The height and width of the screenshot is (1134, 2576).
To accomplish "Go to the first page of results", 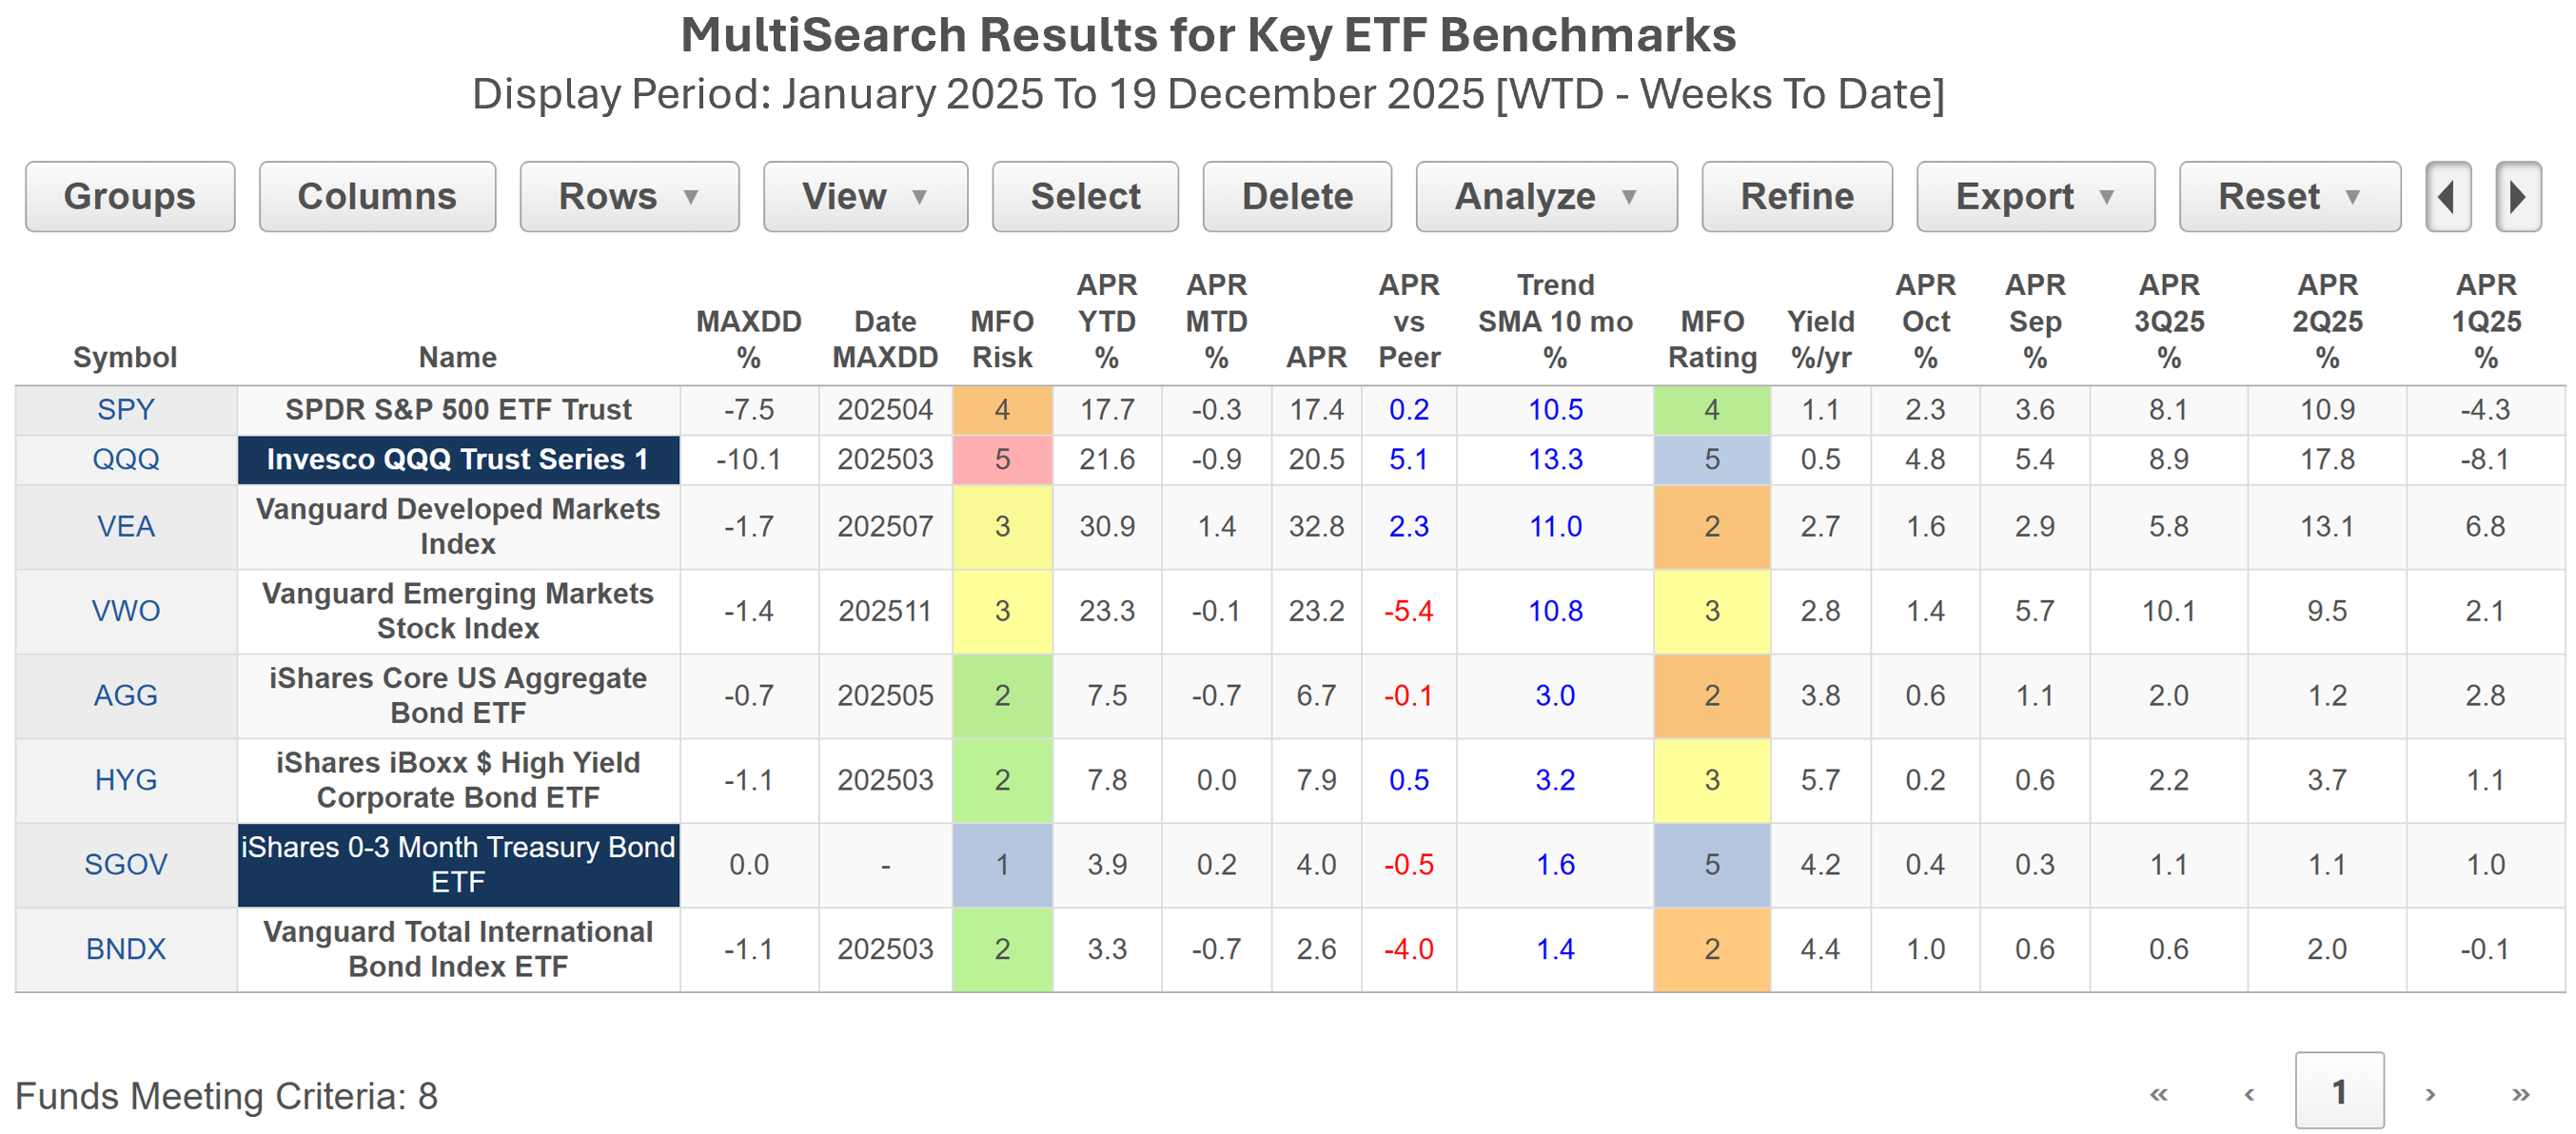I will tap(2158, 1093).
